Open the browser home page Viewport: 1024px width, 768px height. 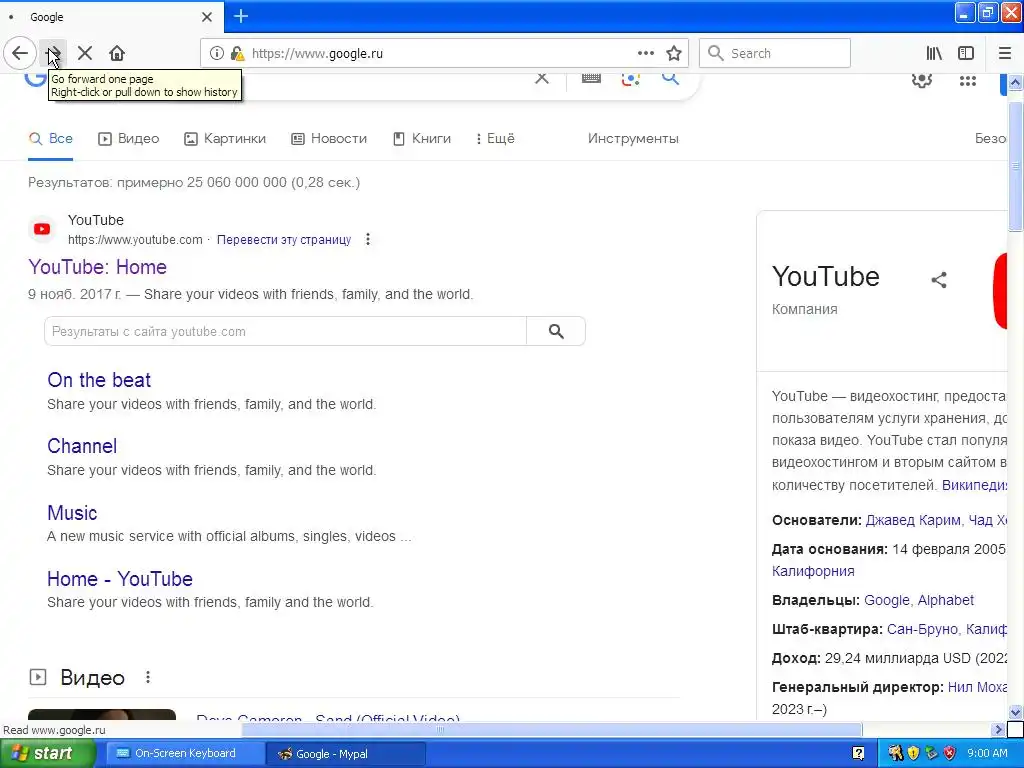(117, 53)
